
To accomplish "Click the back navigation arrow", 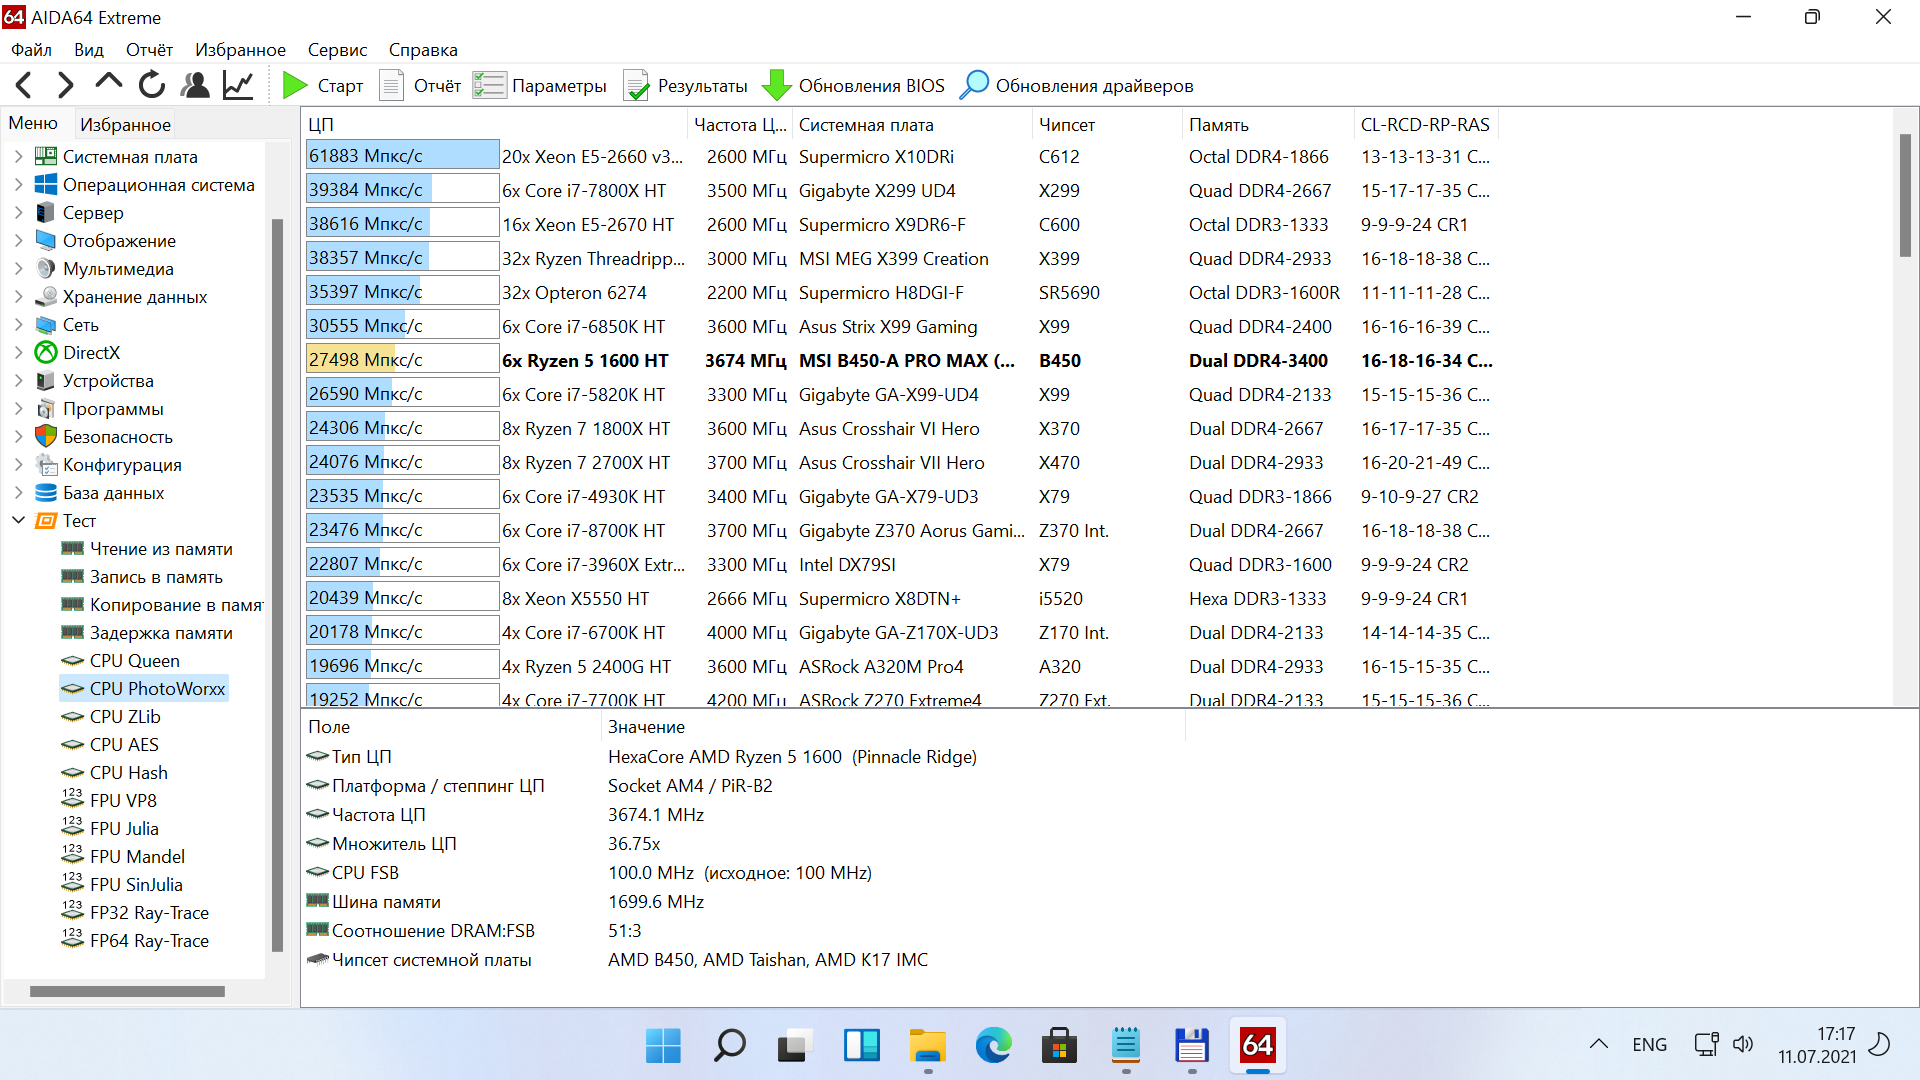I will pos(25,86).
